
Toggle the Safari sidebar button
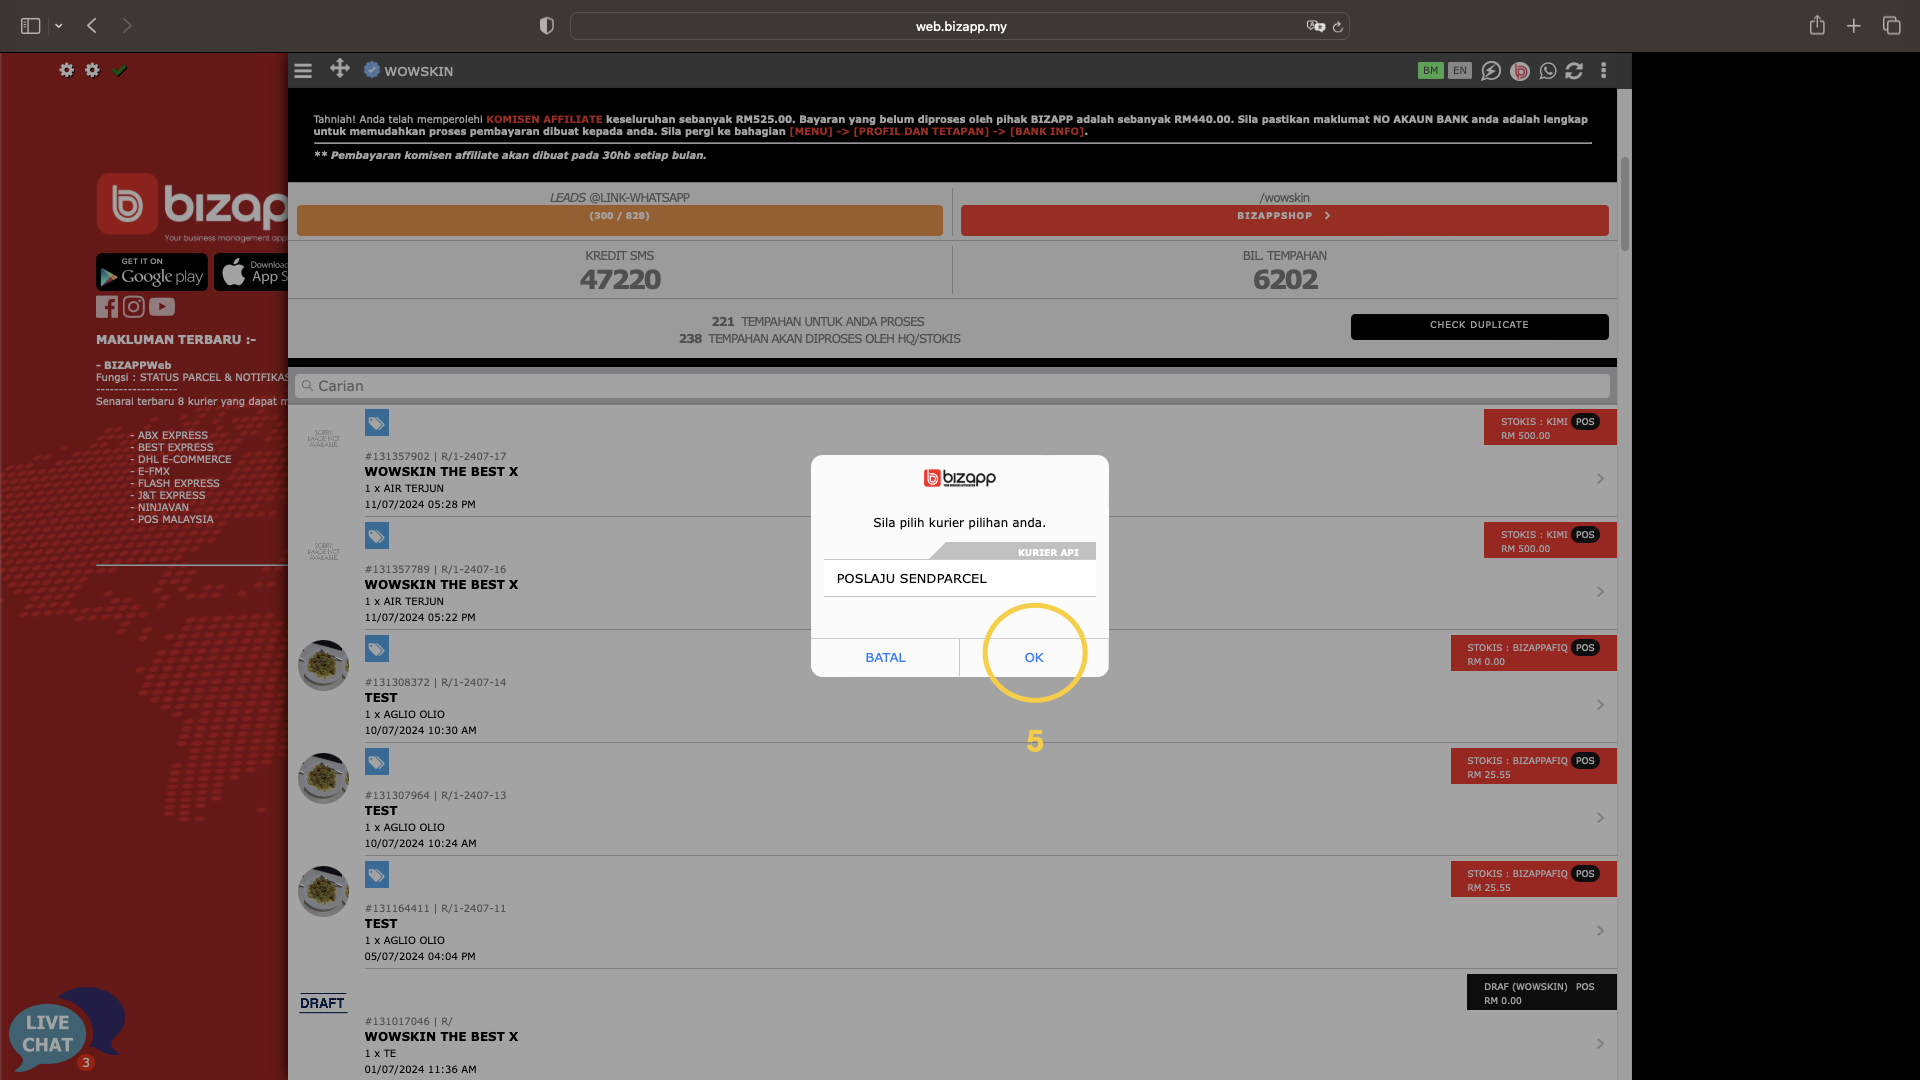click(x=31, y=26)
